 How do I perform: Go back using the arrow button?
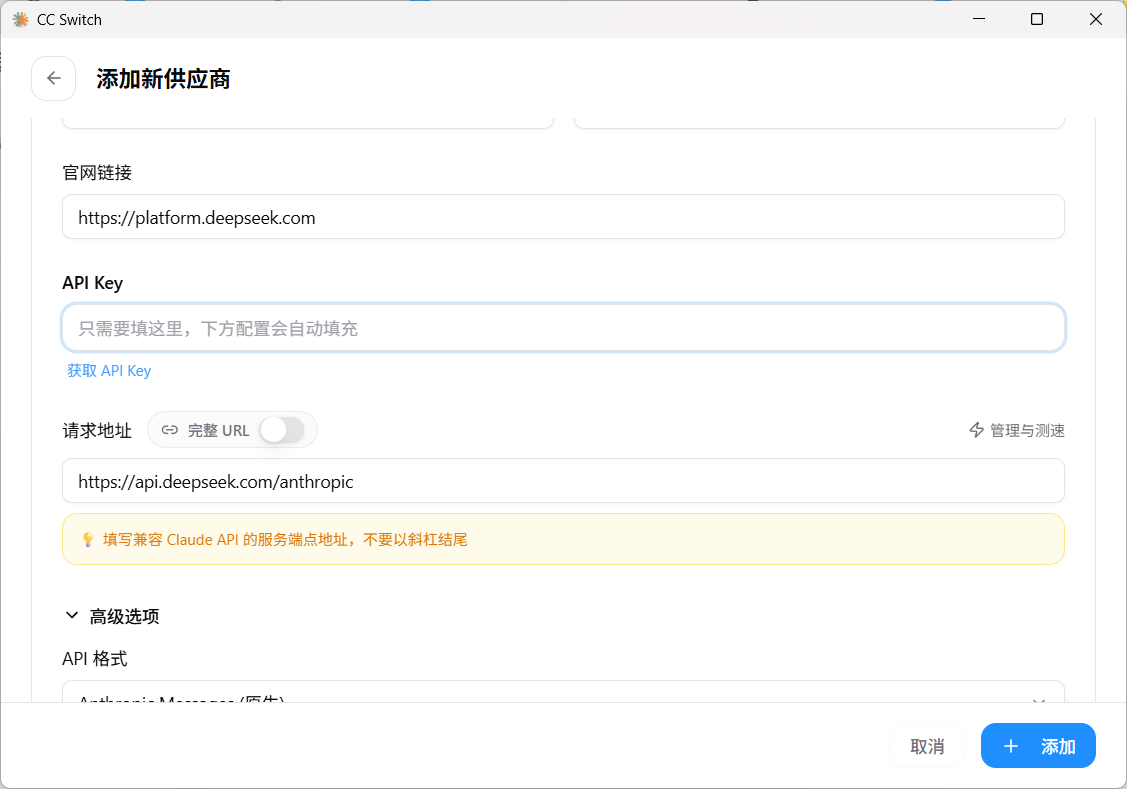(x=53, y=78)
